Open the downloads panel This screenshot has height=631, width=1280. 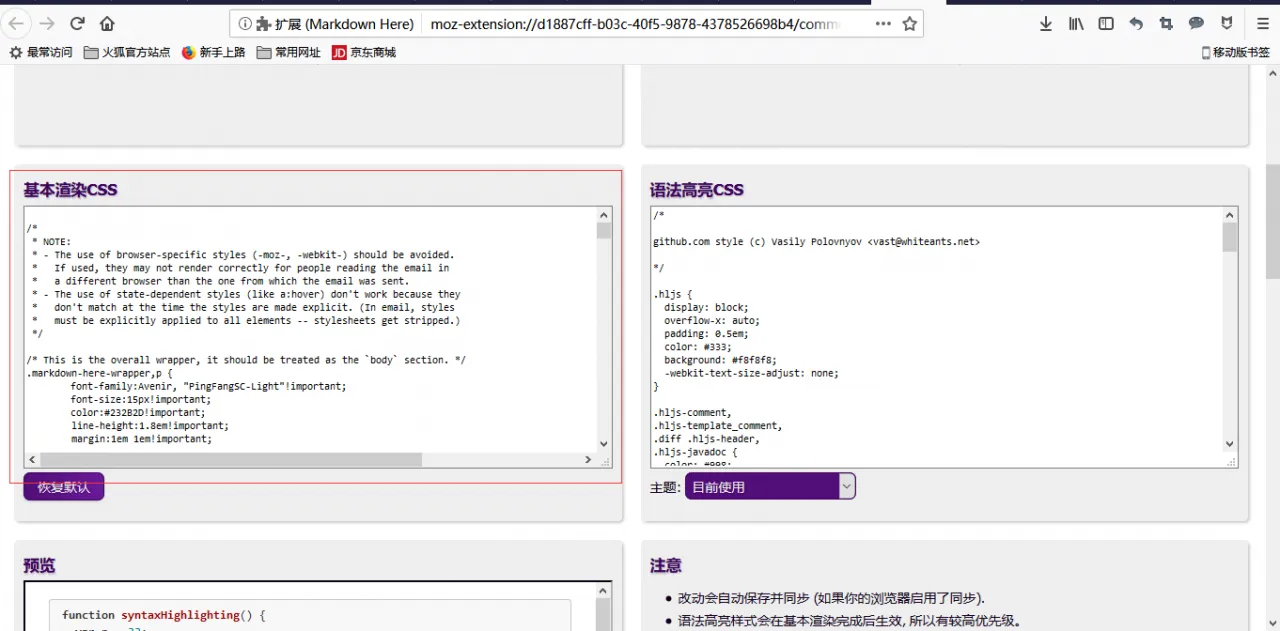[x=1045, y=24]
